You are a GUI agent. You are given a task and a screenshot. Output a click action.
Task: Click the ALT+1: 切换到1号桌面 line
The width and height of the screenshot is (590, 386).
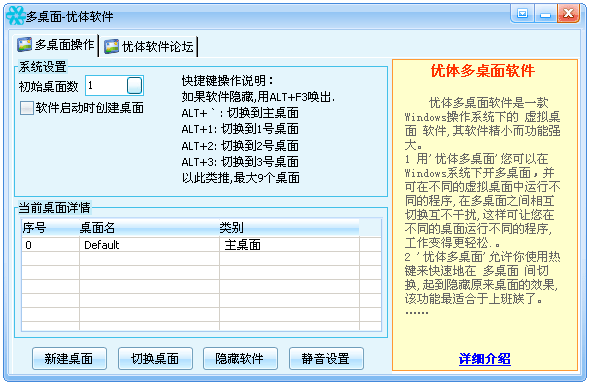click(240, 129)
